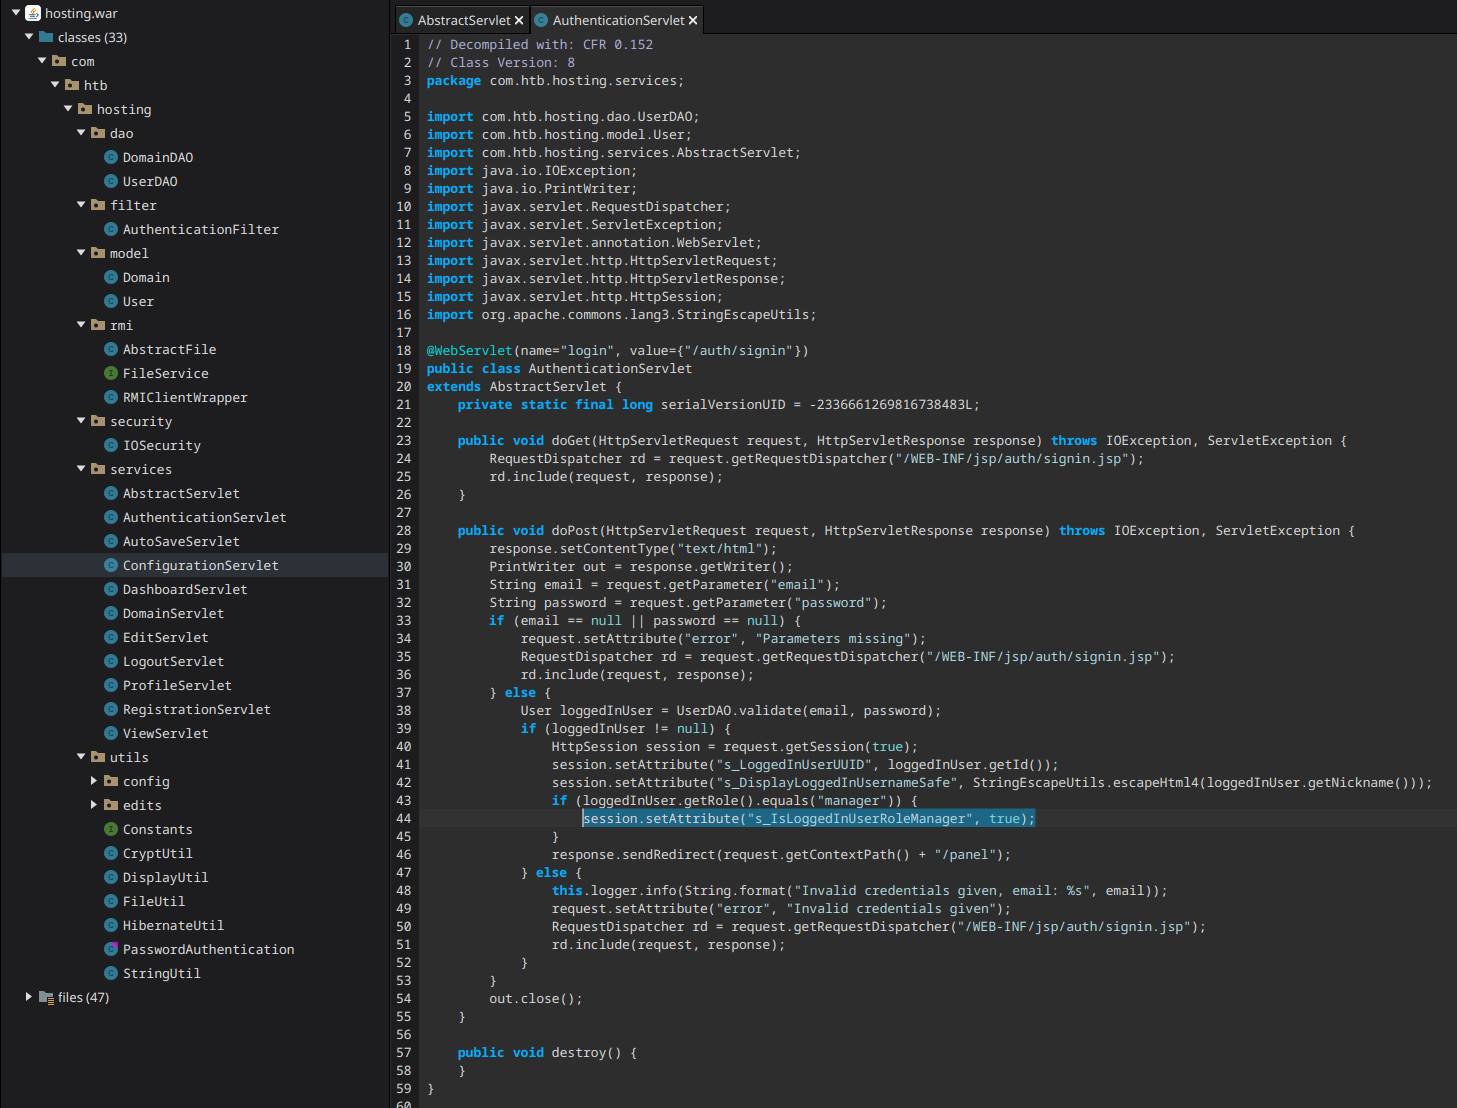This screenshot has width=1457, height=1108.
Task: Collapse the services package arrow
Action: pyautogui.click(x=81, y=469)
